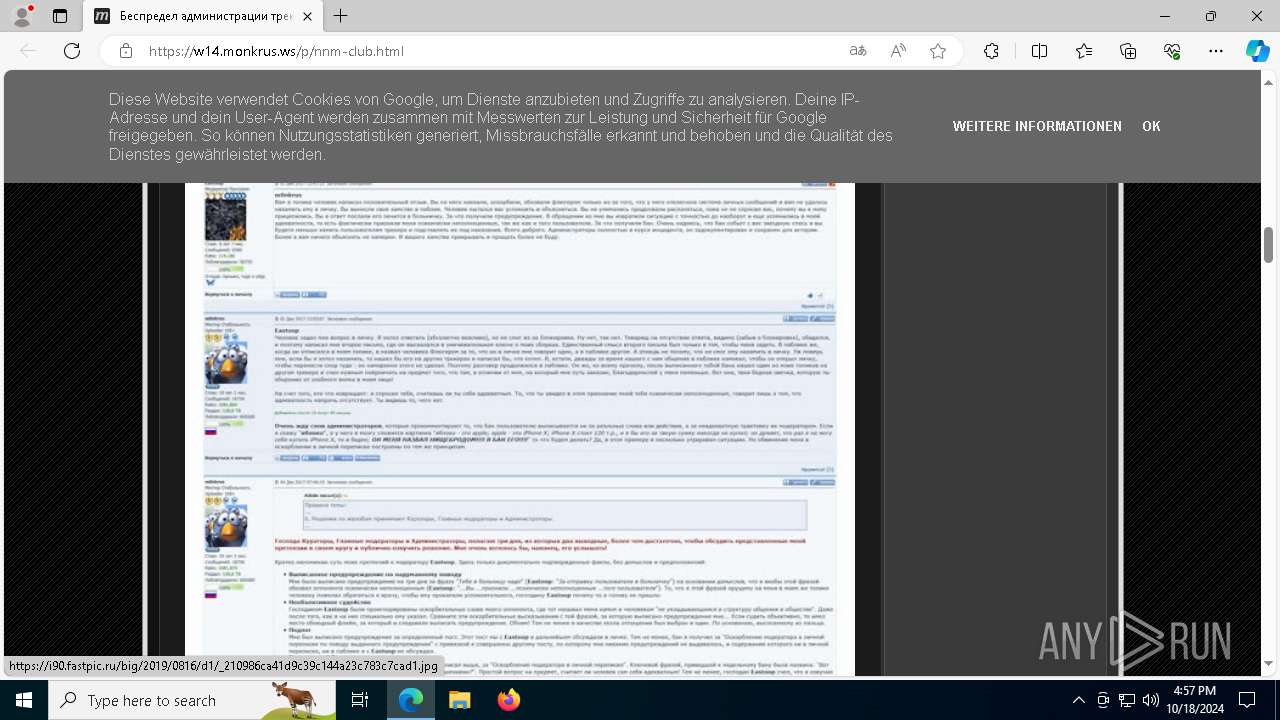Close the Беспредел администрации tab

(x=306, y=16)
